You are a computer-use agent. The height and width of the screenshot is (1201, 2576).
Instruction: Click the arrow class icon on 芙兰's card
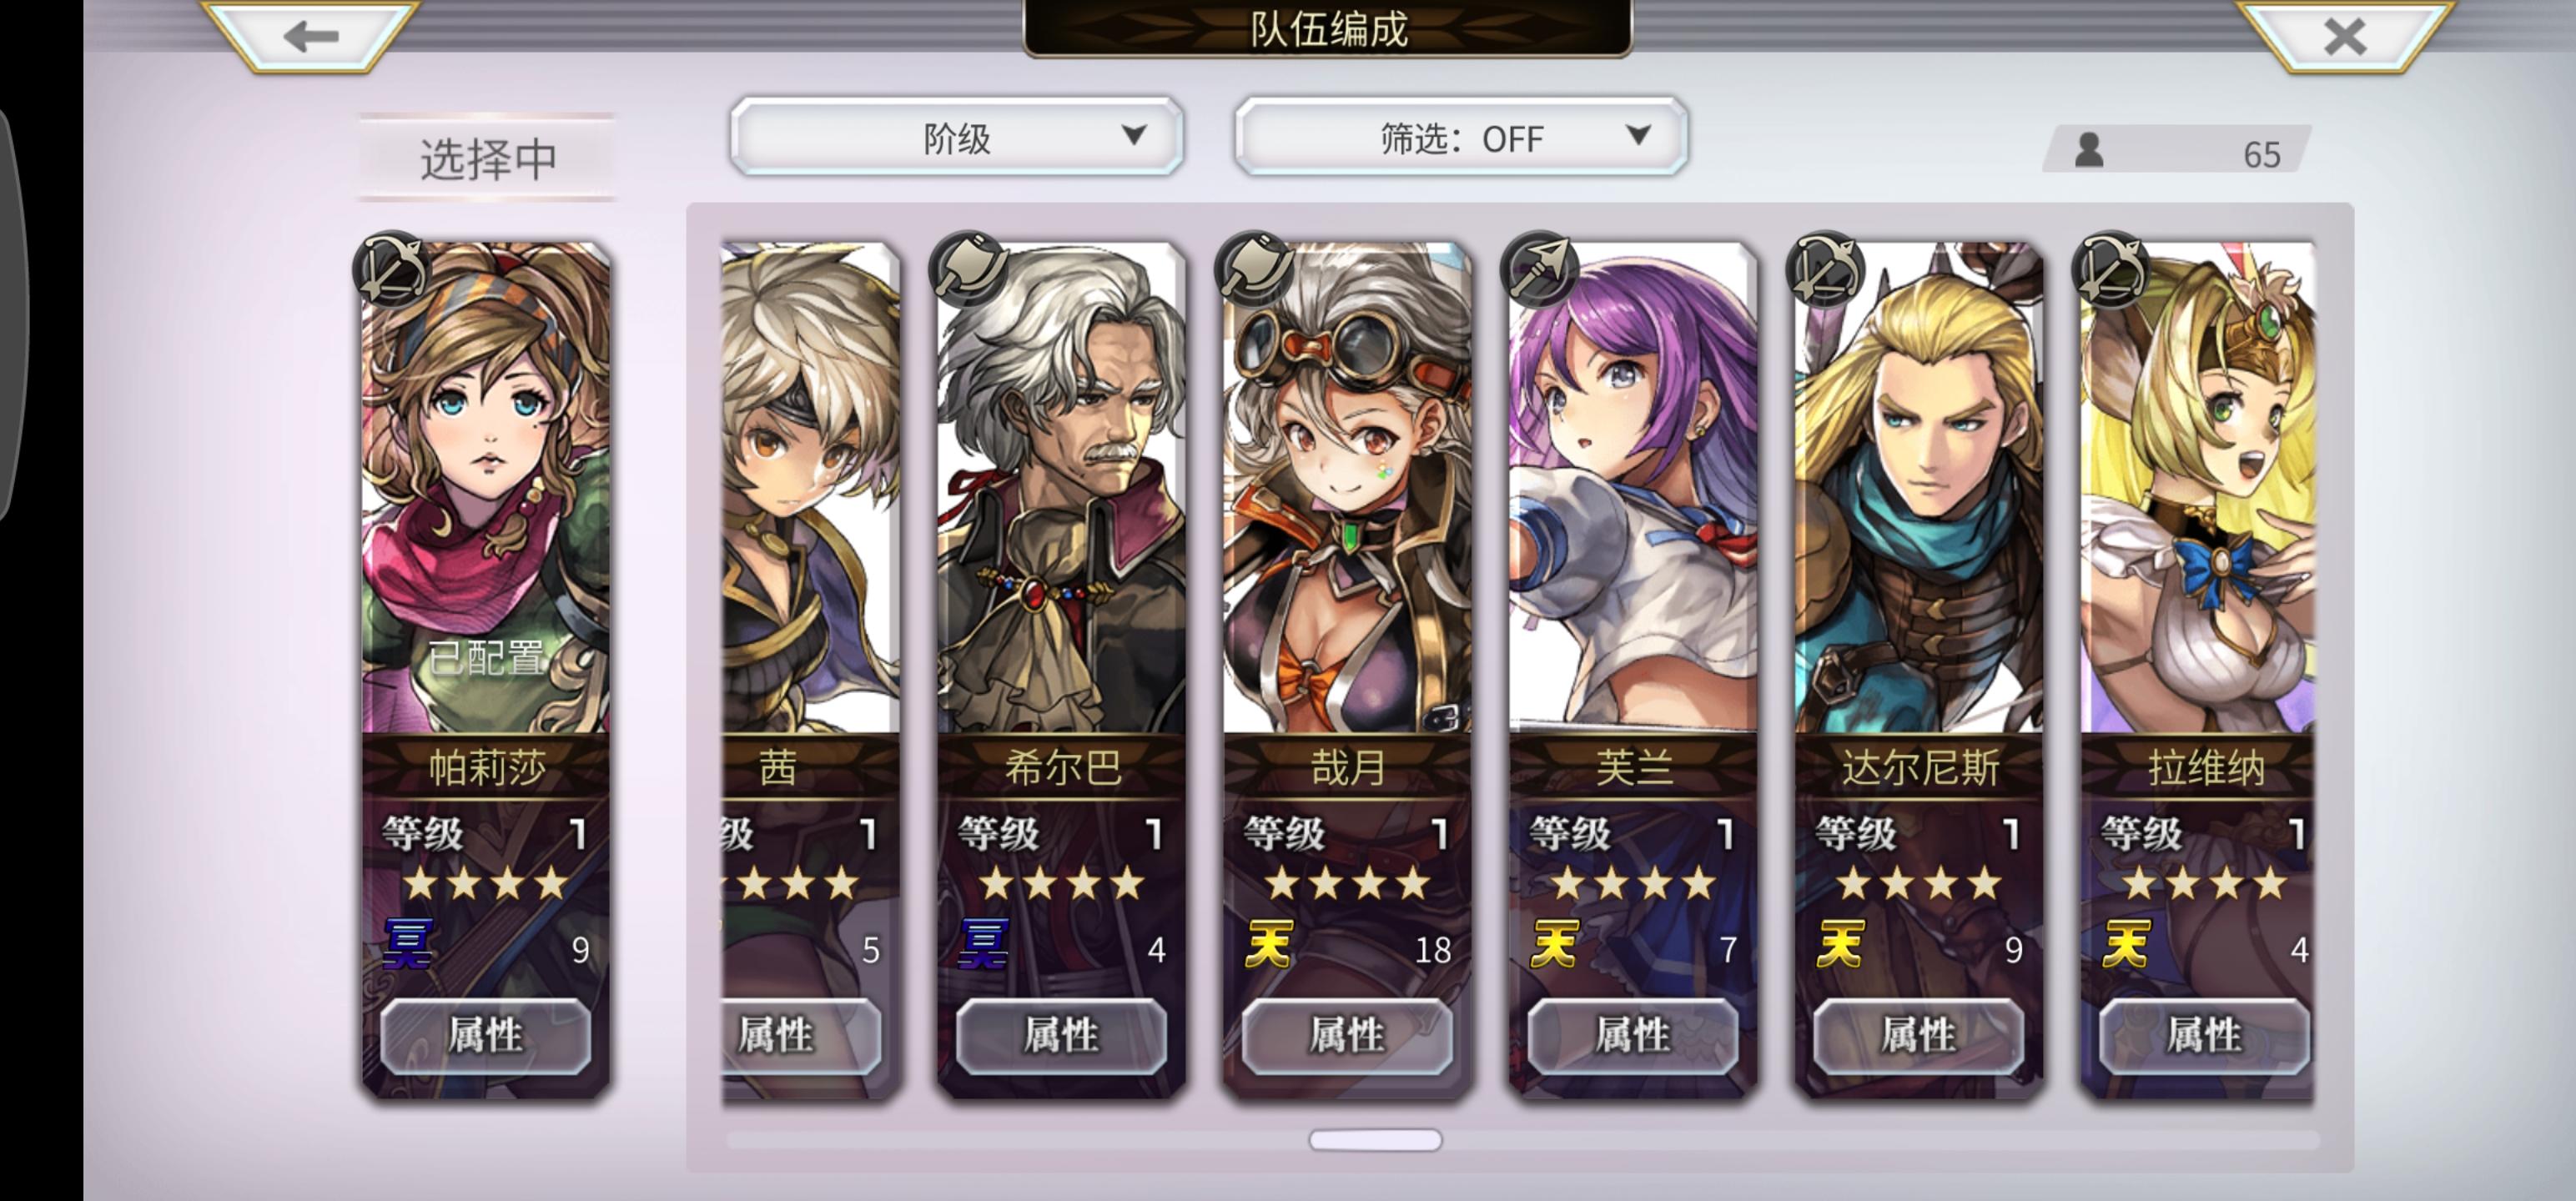pos(1539,268)
